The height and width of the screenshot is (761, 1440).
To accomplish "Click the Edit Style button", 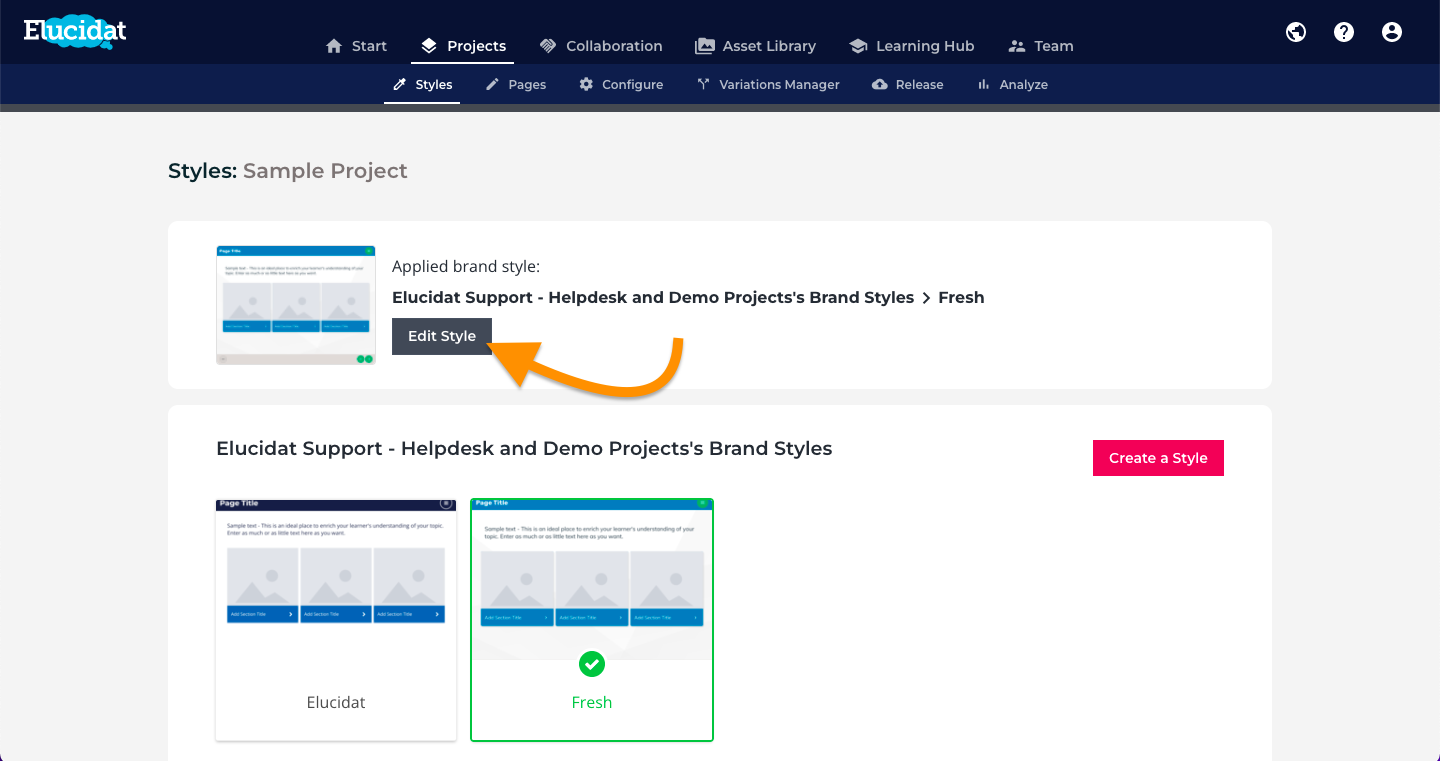I will [442, 336].
